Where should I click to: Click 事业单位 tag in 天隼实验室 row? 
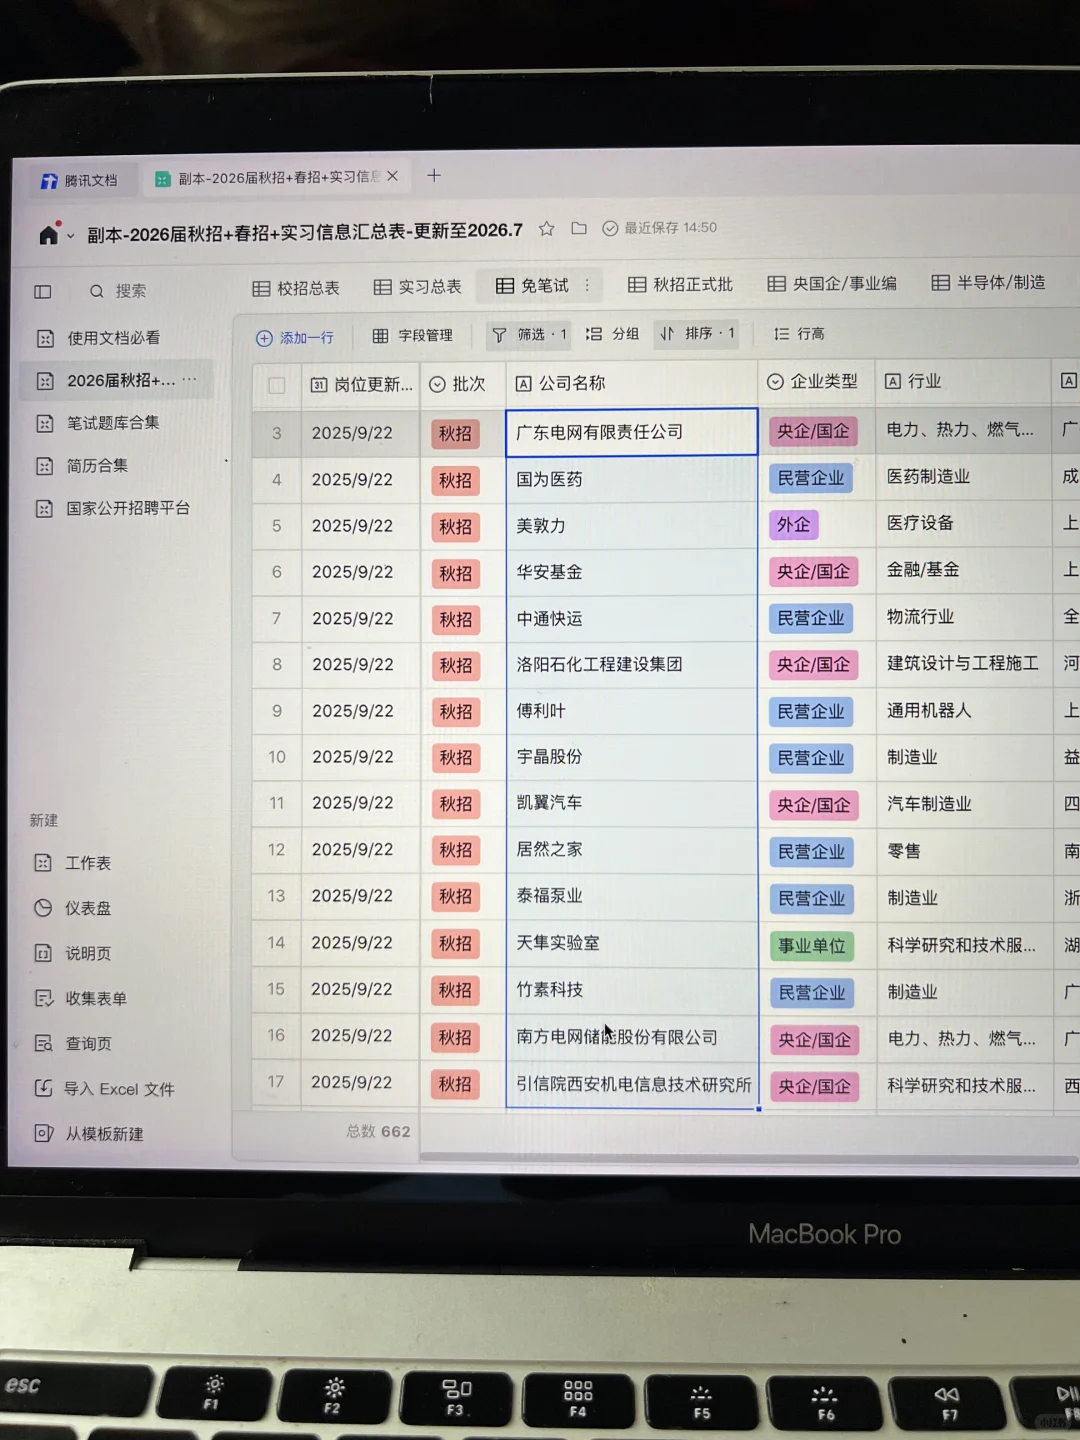pos(812,946)
